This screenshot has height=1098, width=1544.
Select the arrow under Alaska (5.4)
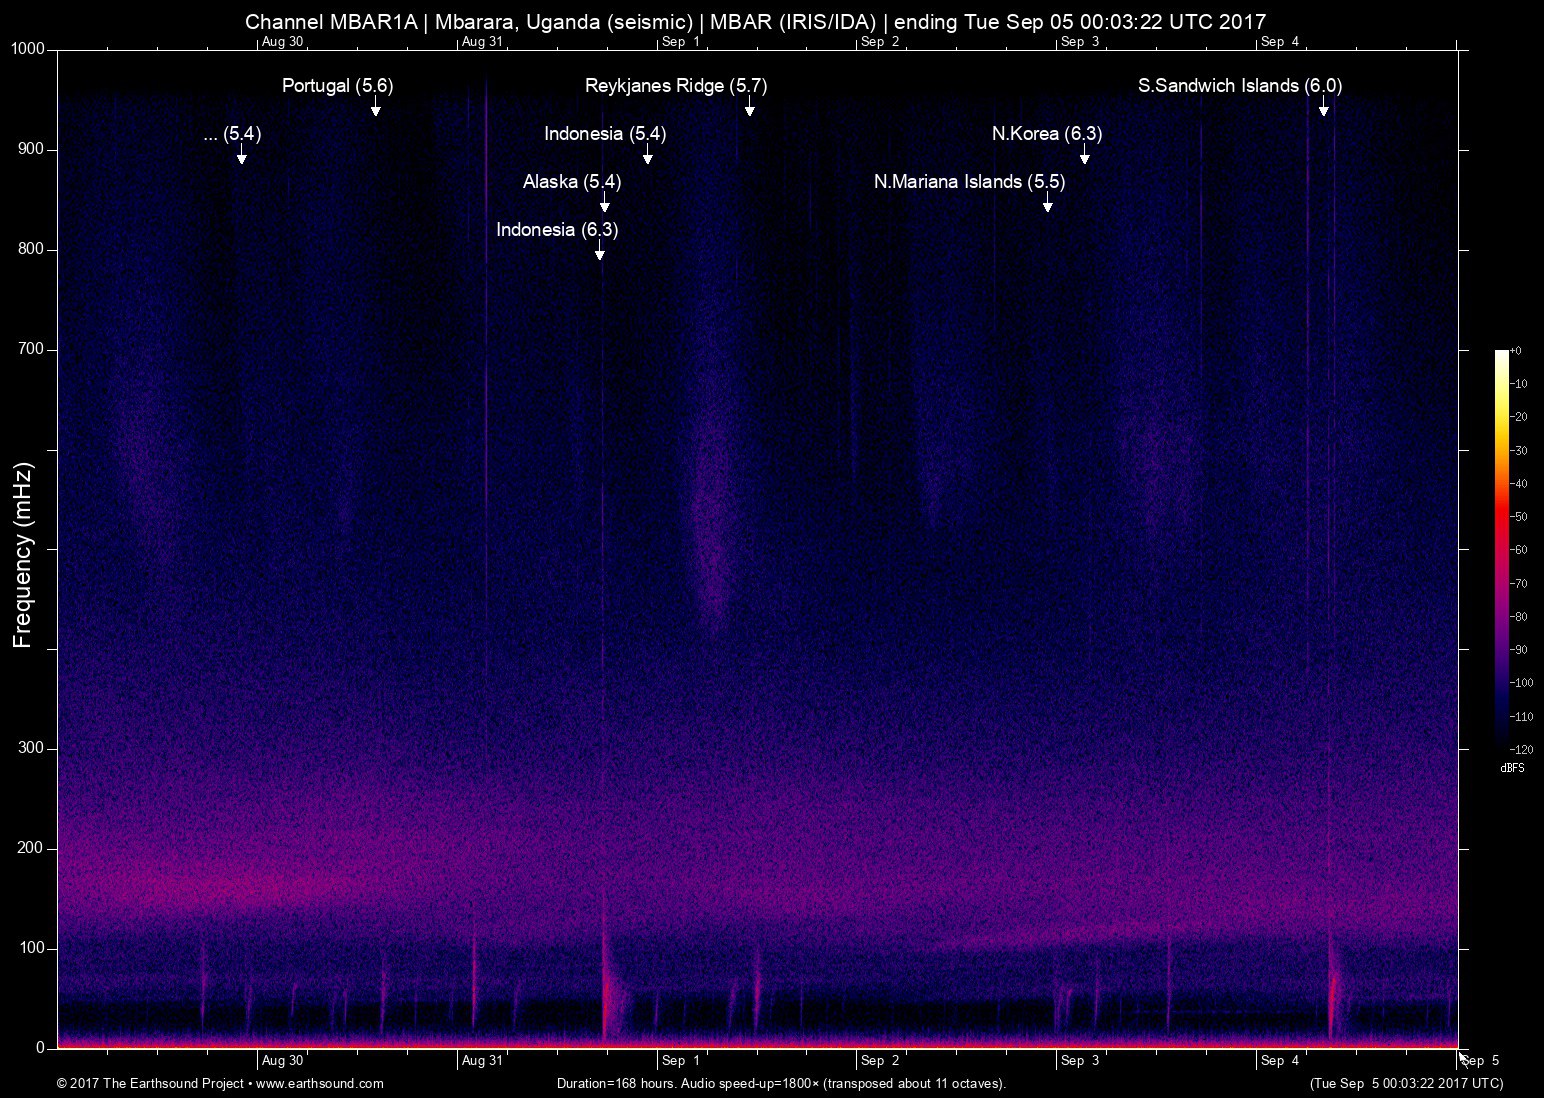click(x=604, y=204)
